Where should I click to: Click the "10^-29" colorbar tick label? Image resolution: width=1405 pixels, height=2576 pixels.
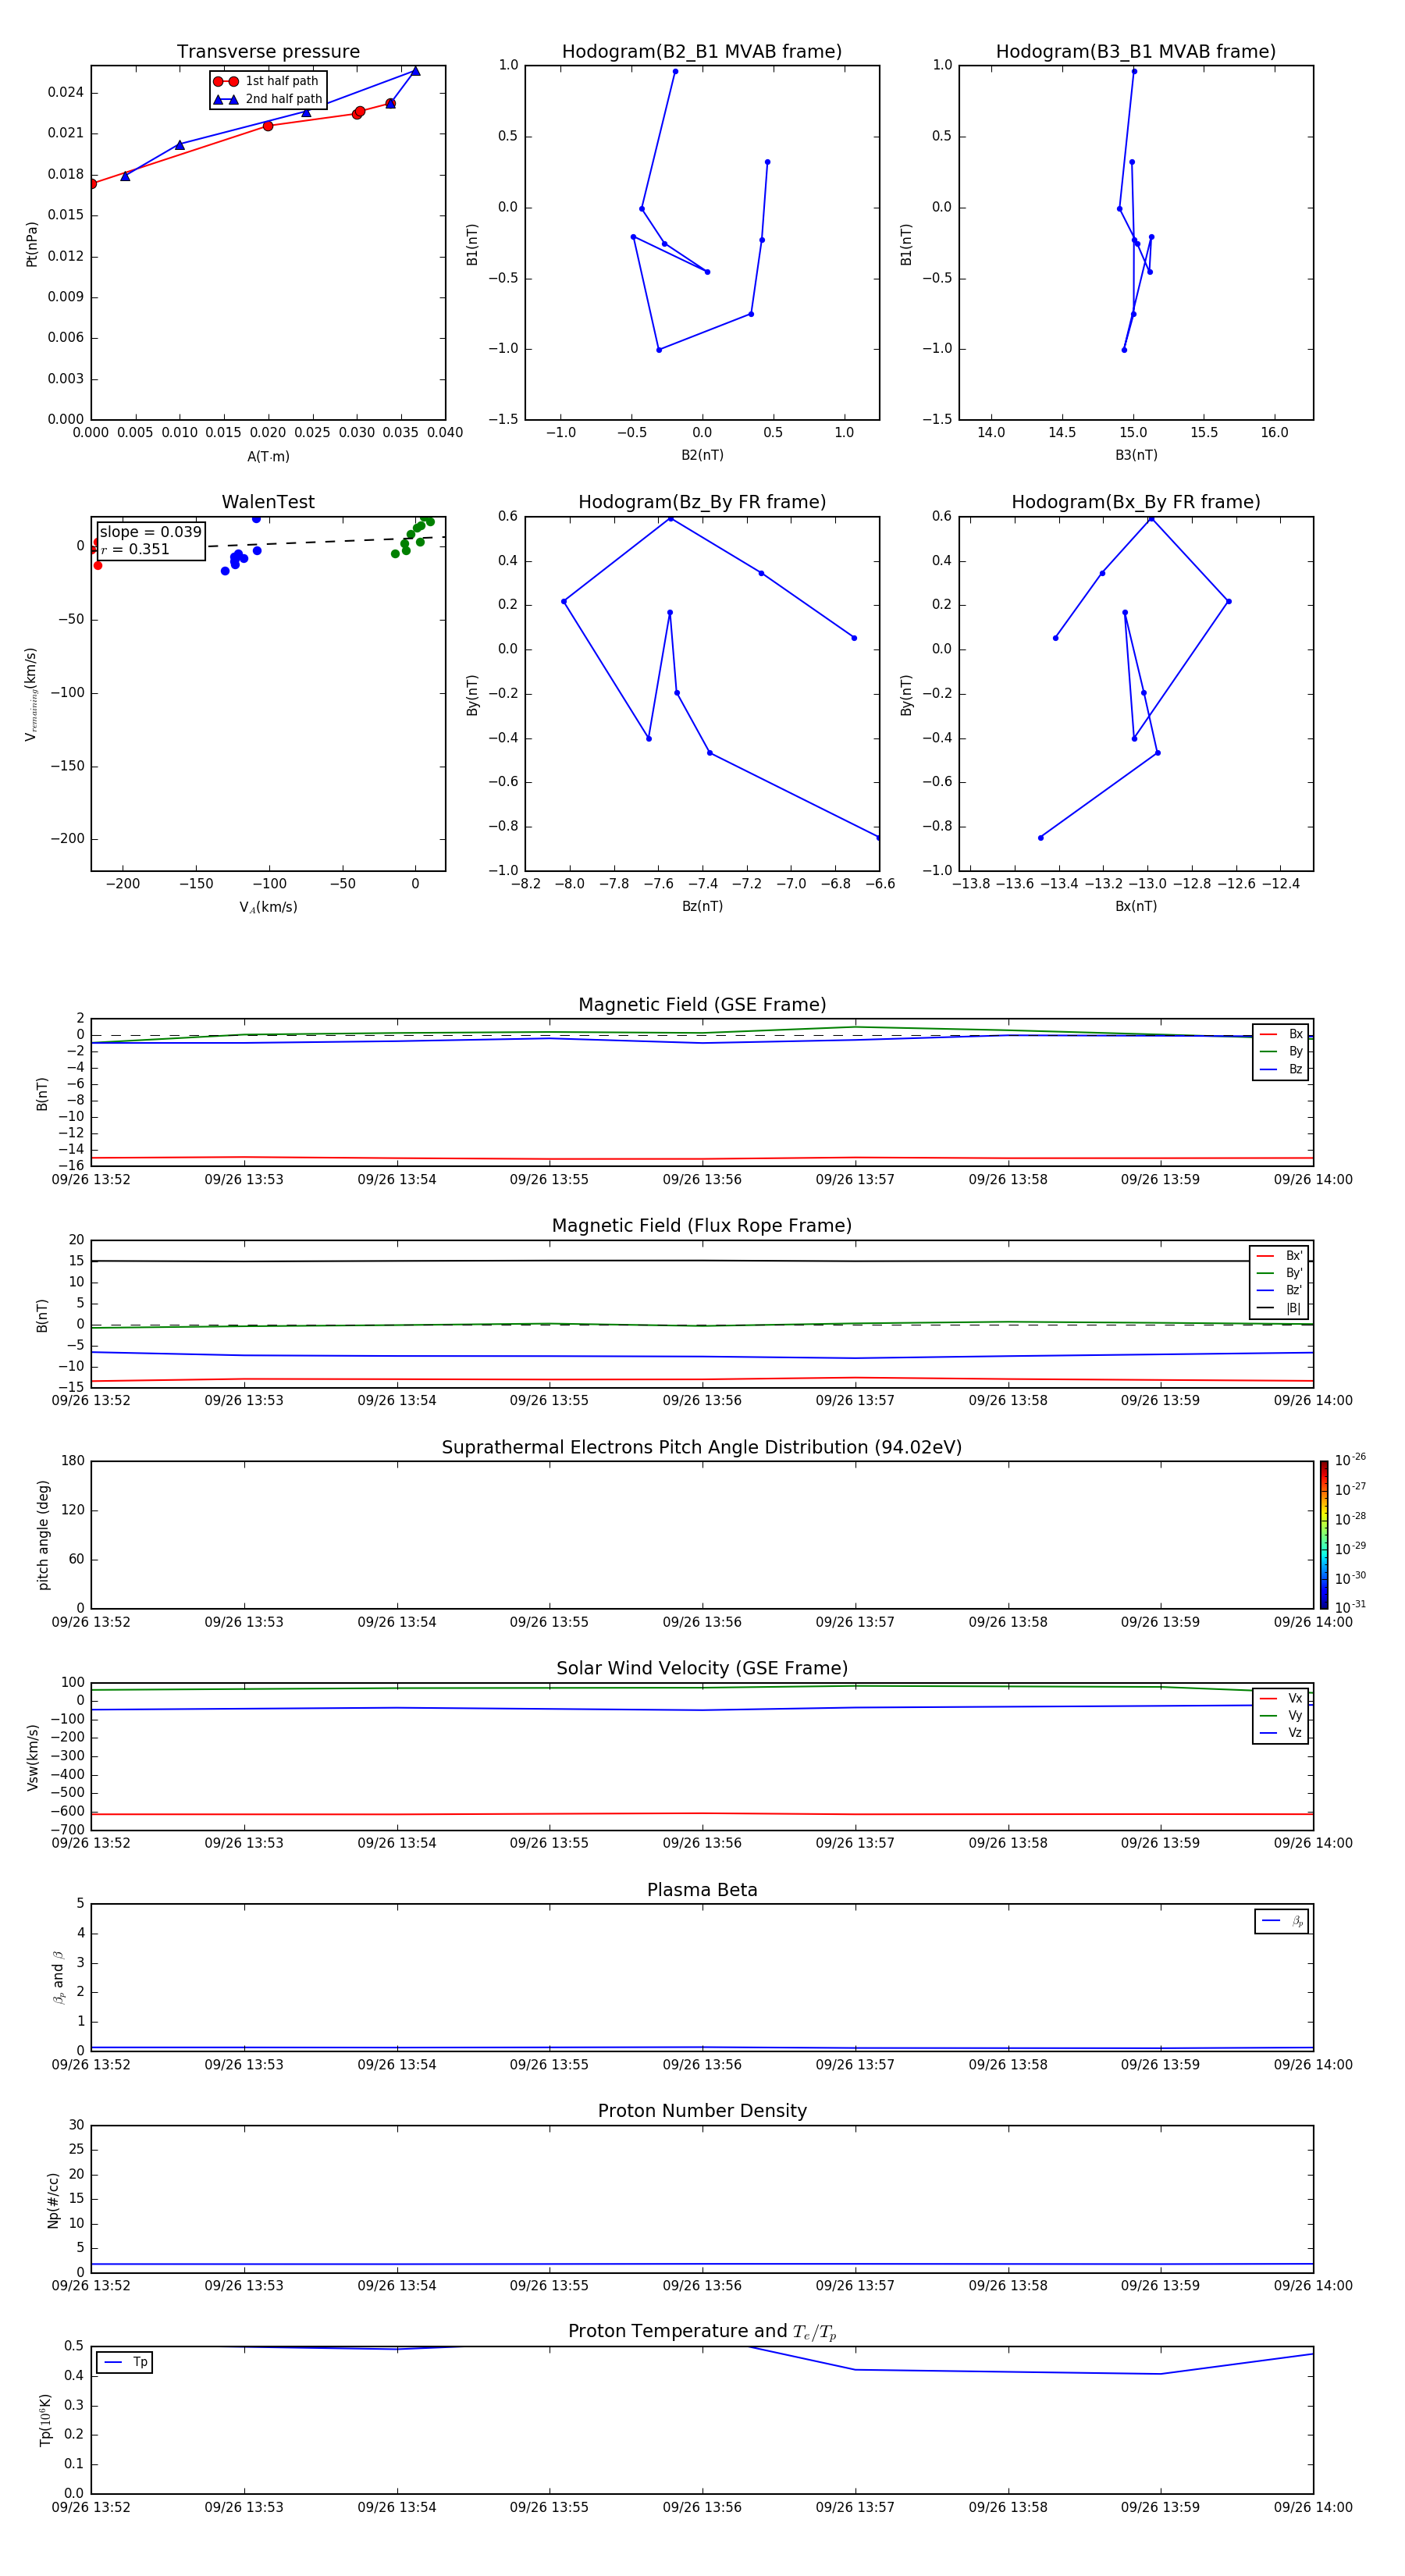pos(1350,1547)
